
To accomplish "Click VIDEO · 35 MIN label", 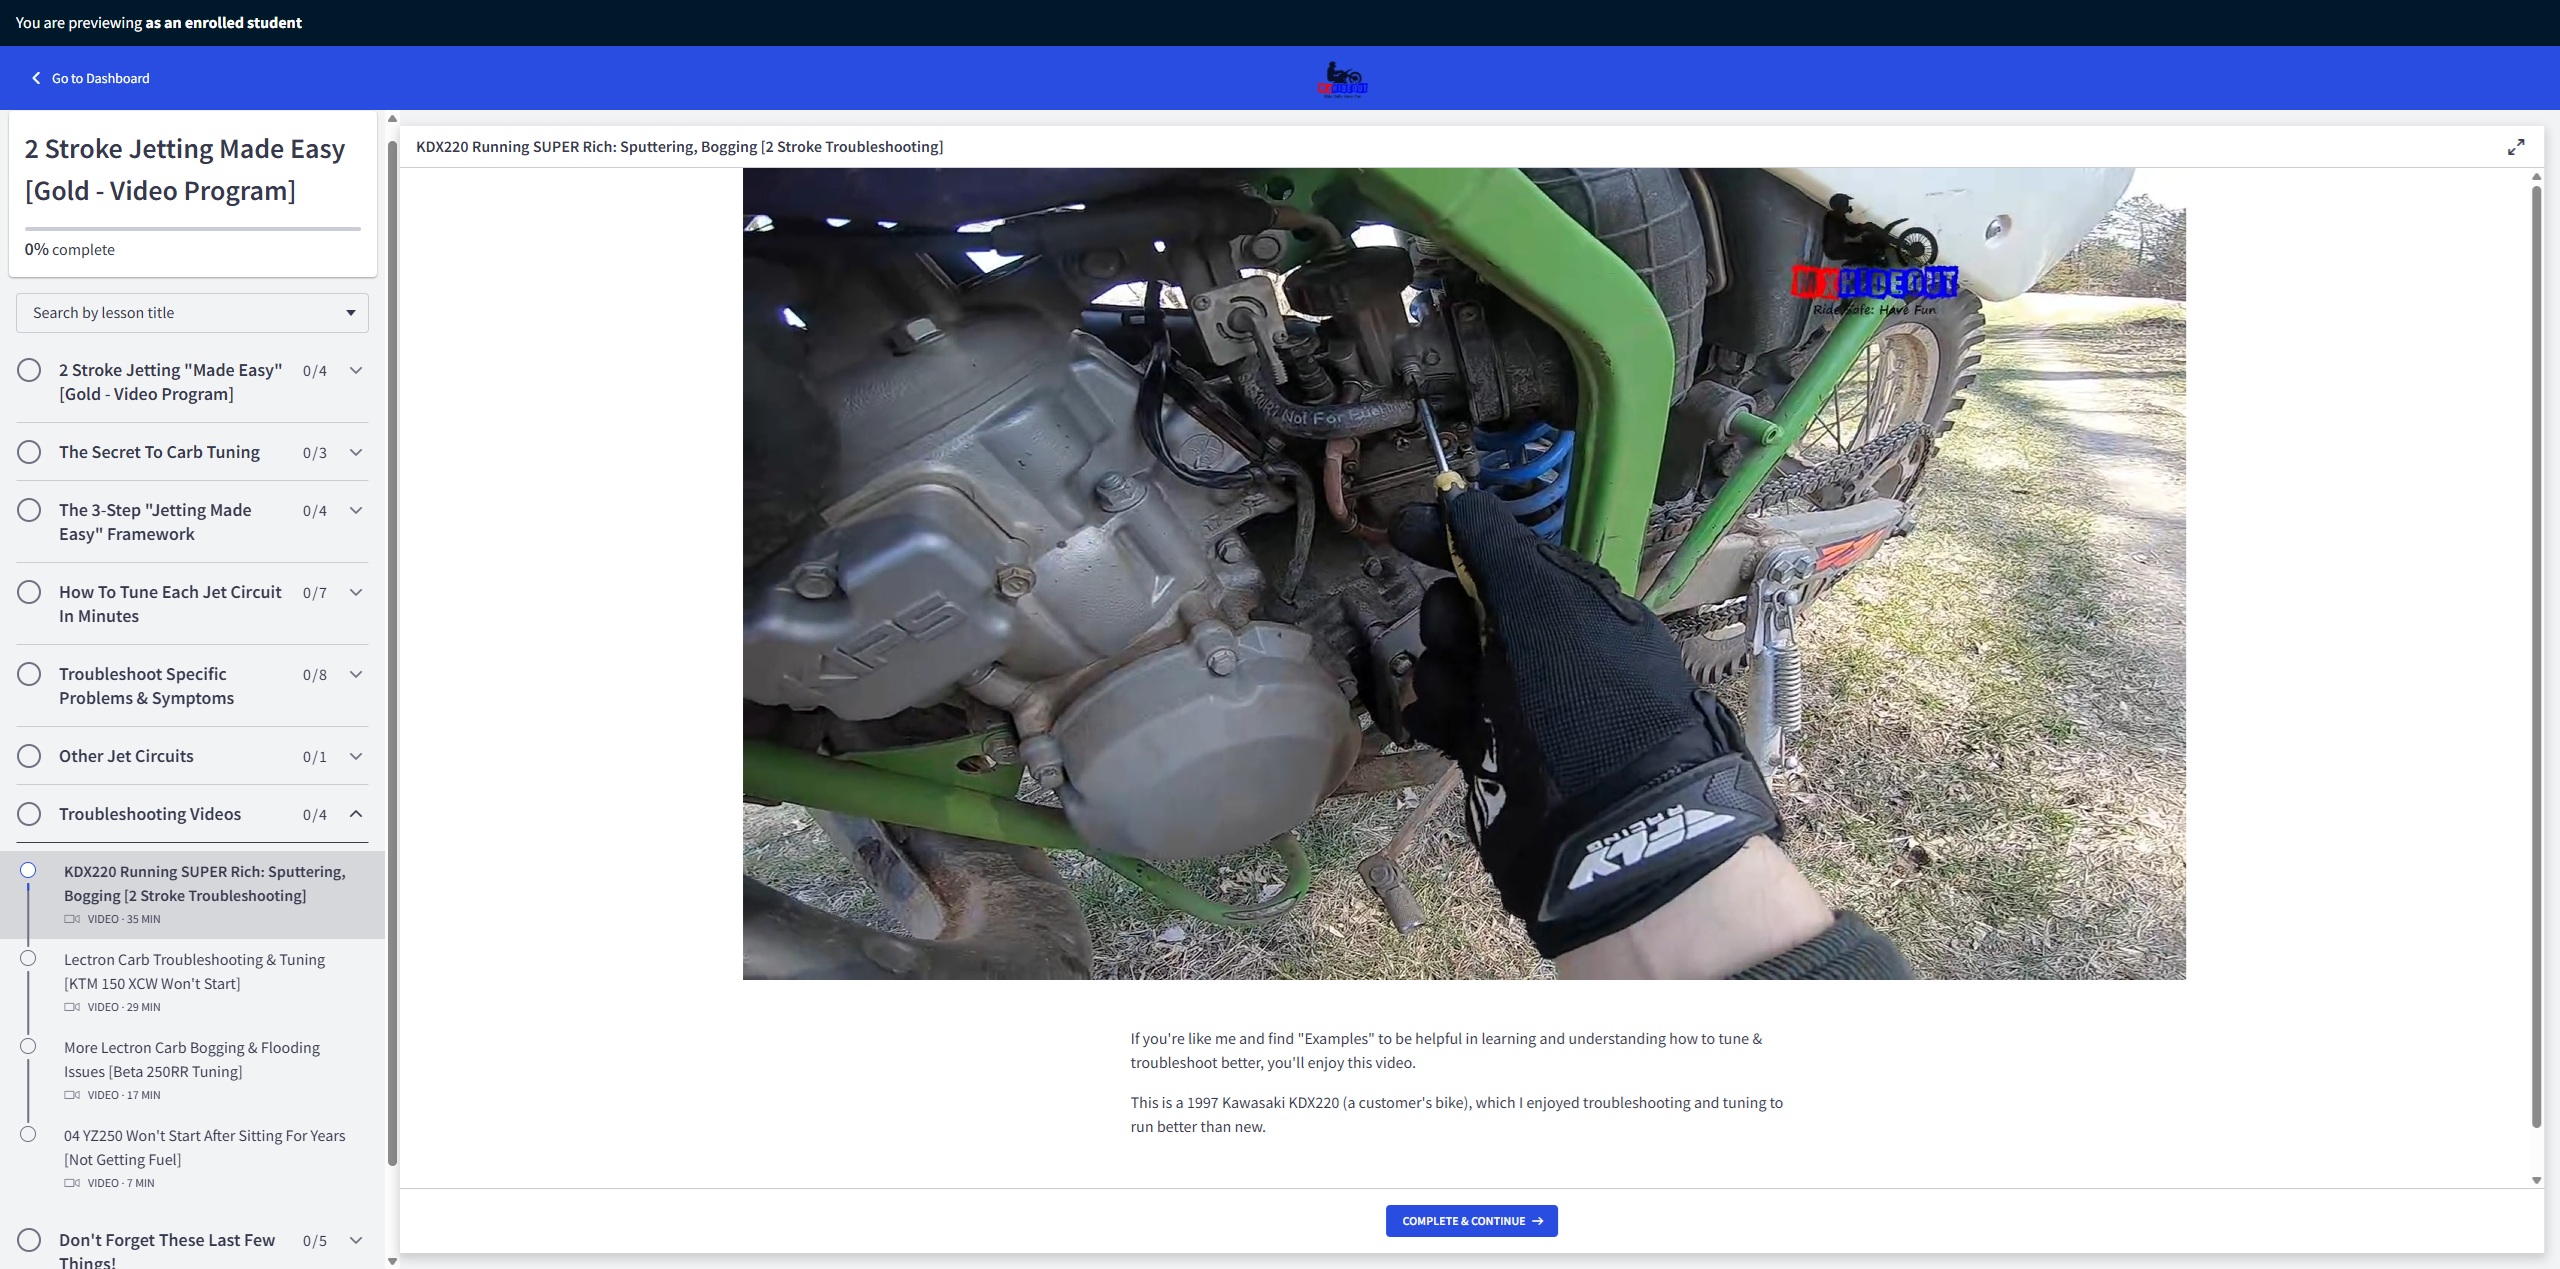I will pyautogui.click(x=124, y=919).
